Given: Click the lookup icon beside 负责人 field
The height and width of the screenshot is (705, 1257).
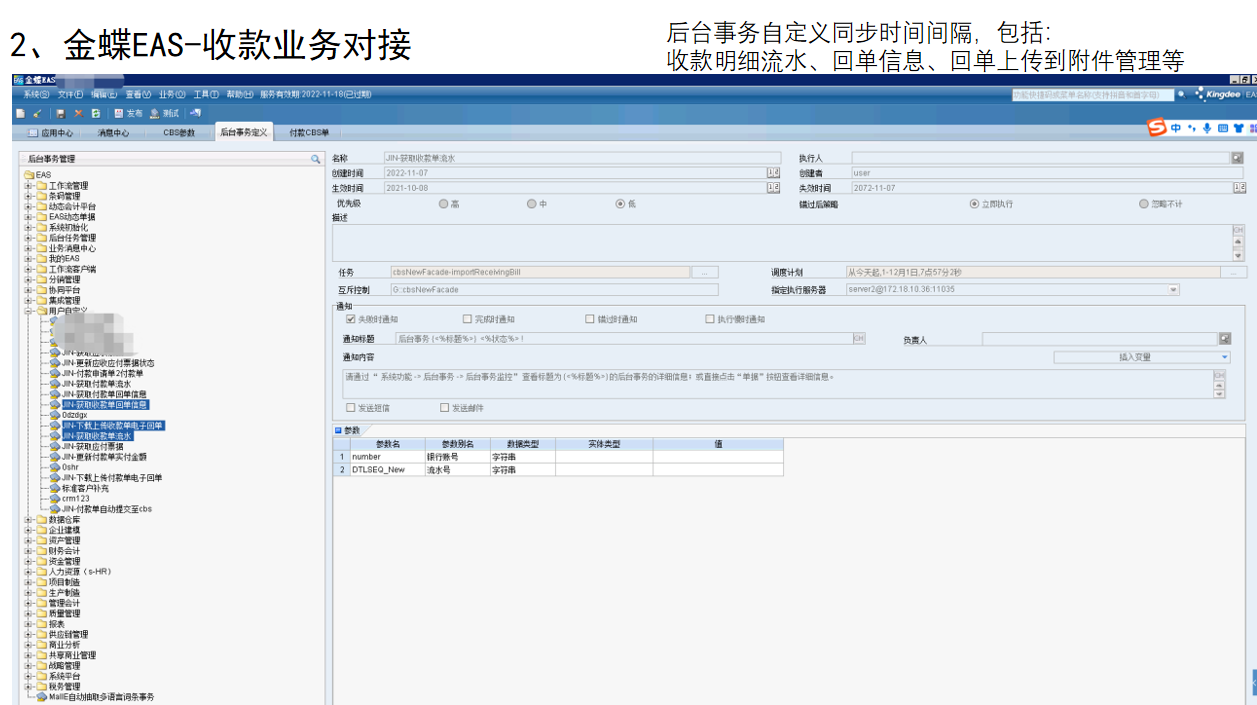Looking at the screenshot, I should [1225, 339].
